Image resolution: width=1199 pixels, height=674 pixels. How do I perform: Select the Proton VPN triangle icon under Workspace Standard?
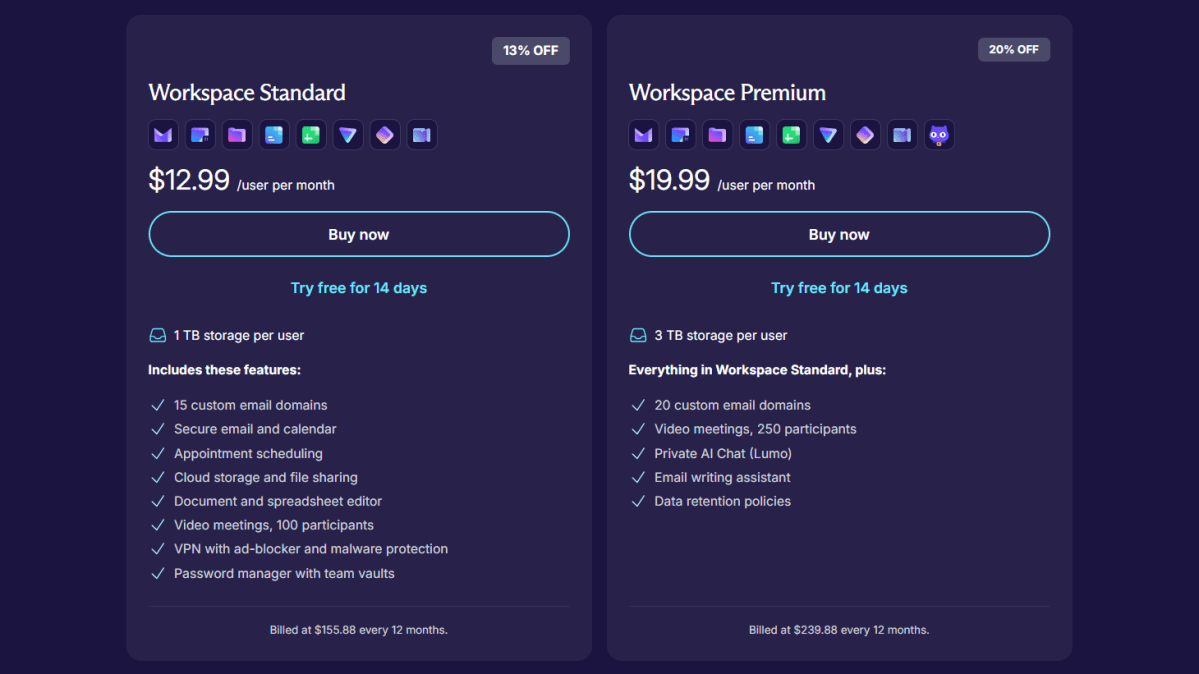(348, 134)
